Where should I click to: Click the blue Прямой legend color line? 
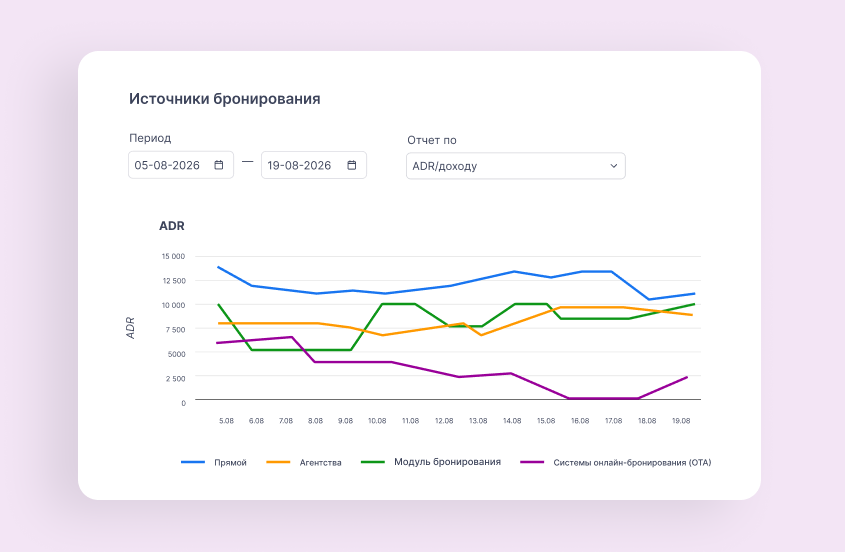[193, 462]
